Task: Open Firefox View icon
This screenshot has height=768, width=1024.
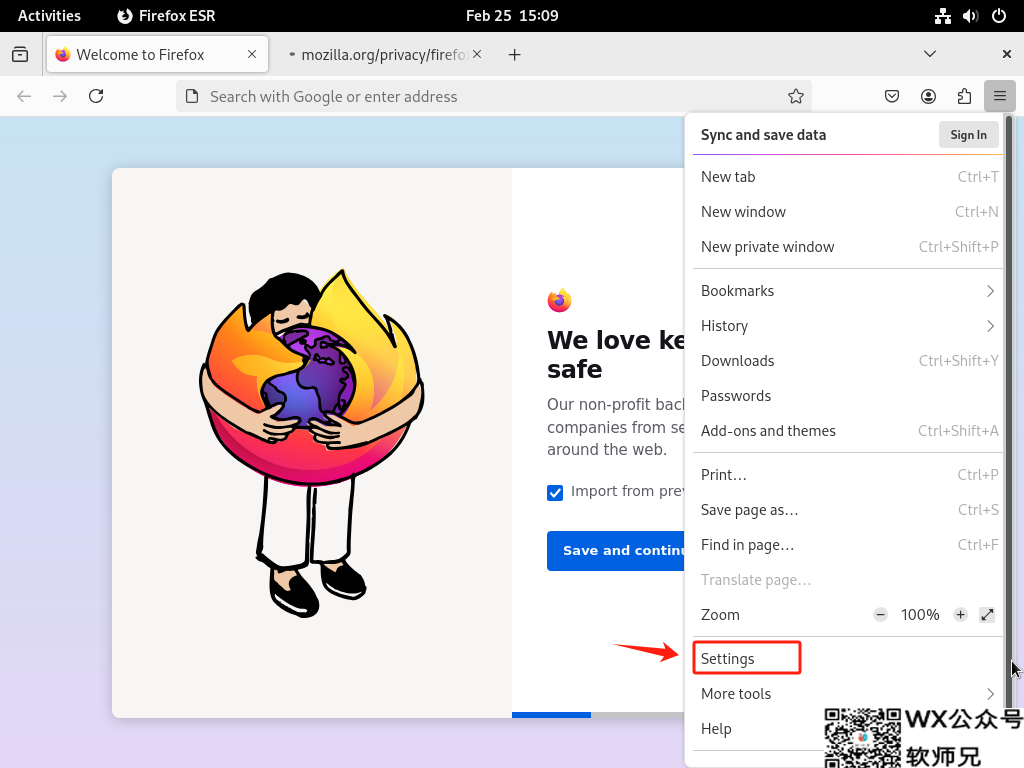Action: 20,54
